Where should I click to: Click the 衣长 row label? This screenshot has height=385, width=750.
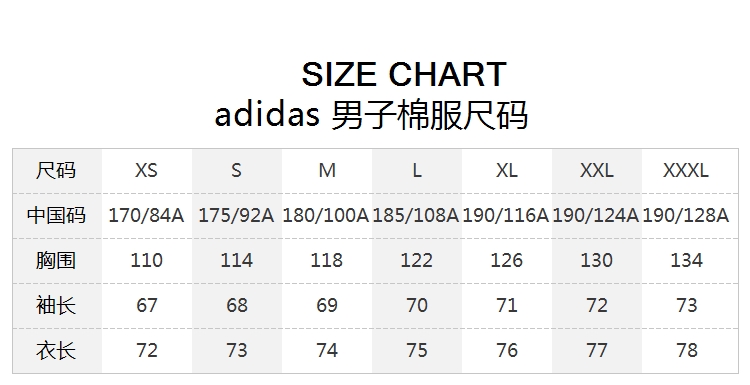pyautogui.click(x=56, y=350)
